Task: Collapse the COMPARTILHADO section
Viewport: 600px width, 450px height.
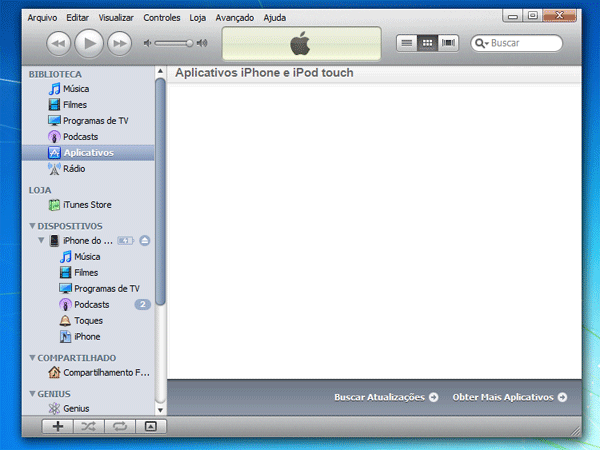Action: coord(33,358)
